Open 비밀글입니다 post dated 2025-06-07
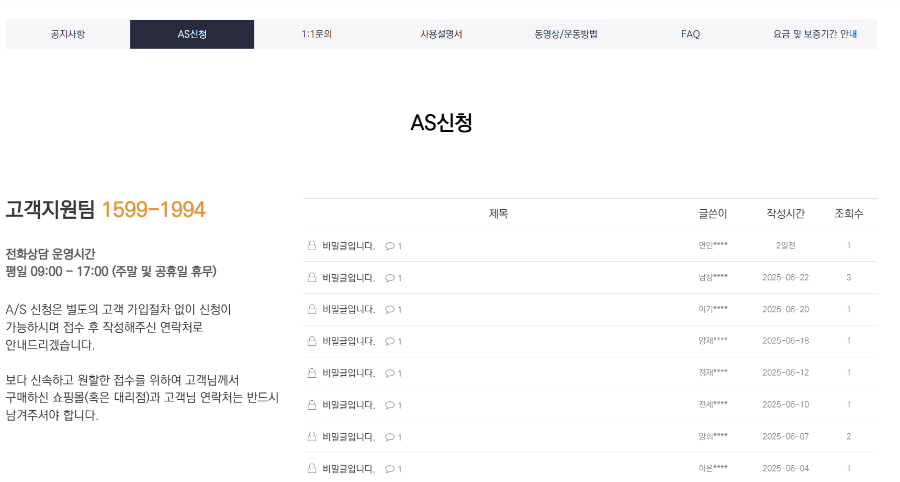The width and height of the screenshot is (900, 482). 348,437
